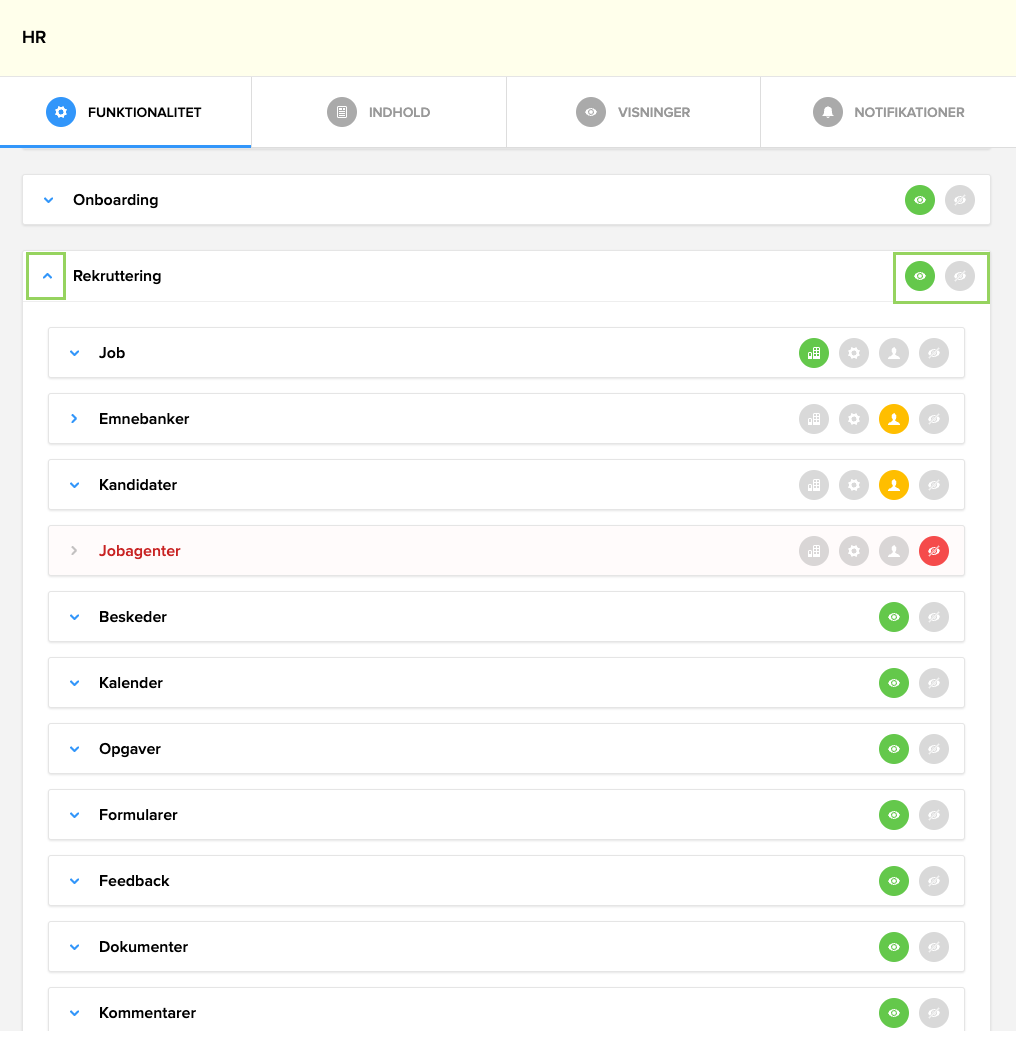Collapse the Rekruttering section

[x=46, y=276]
